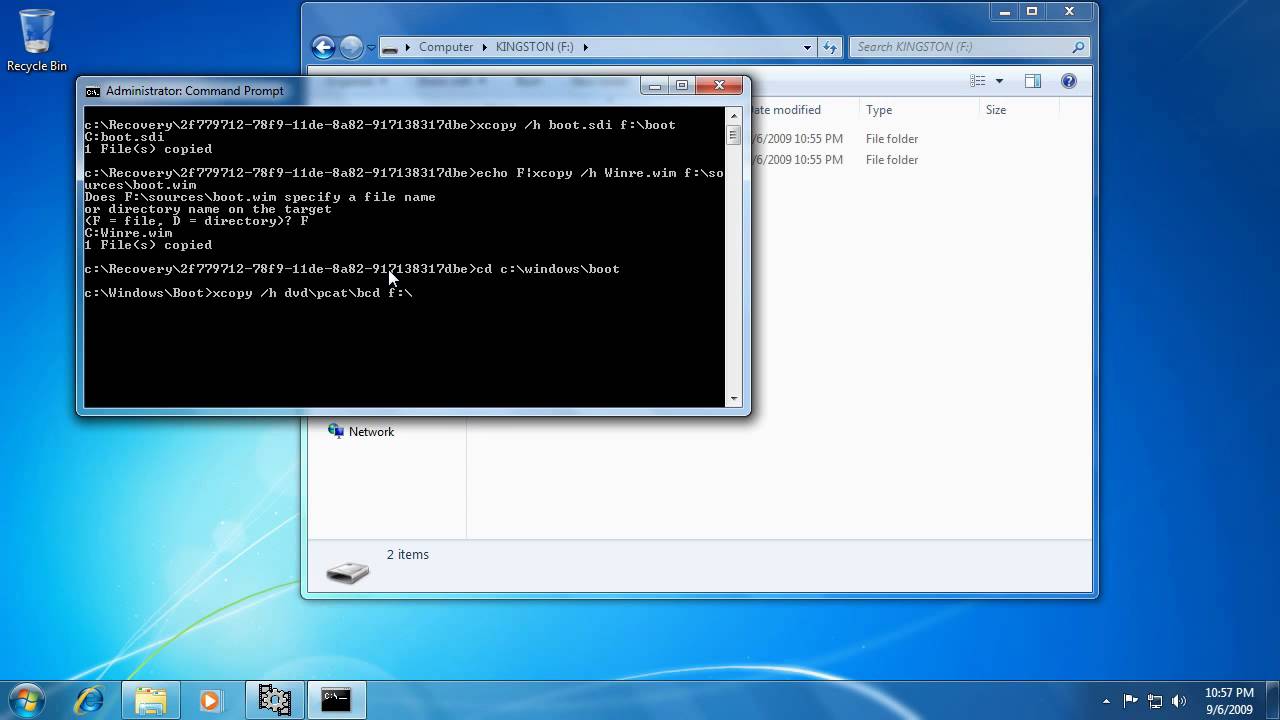Click Command Prompt scrollbar thumb
The height and width of the screenshot is (720, 1280).
click(733, 135)
